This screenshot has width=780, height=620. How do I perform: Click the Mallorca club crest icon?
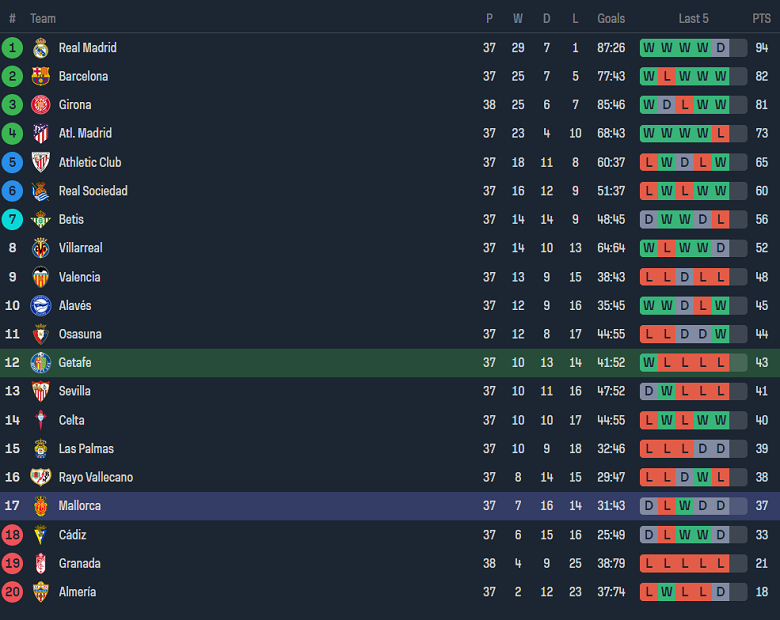[41, 506]
